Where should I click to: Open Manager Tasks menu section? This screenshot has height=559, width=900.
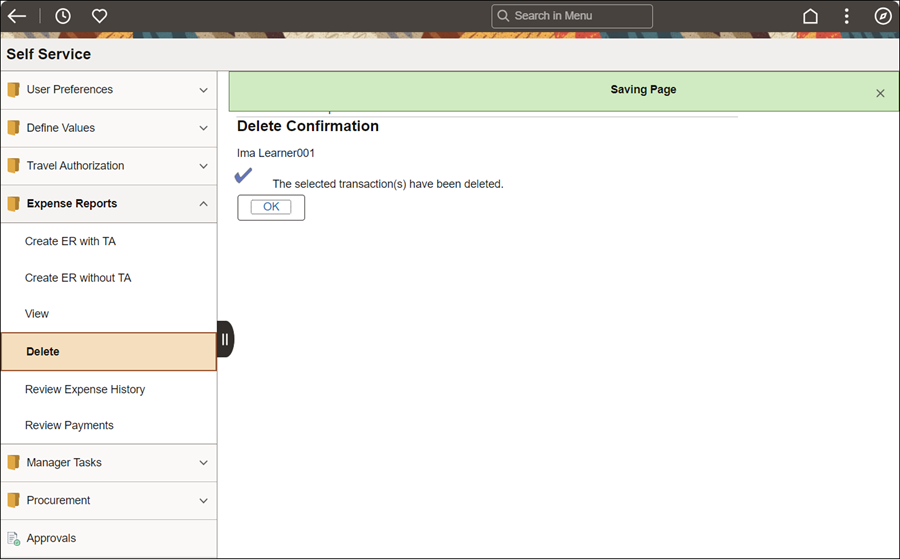[108, 462]
